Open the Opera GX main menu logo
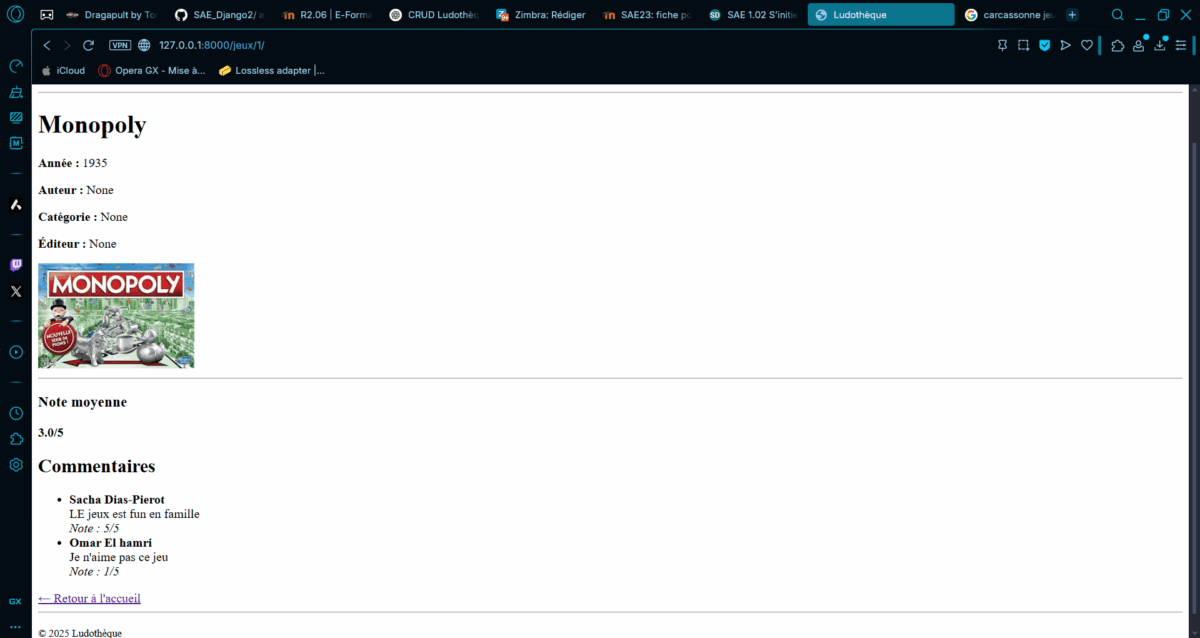1200x638 pixels. 16,15
